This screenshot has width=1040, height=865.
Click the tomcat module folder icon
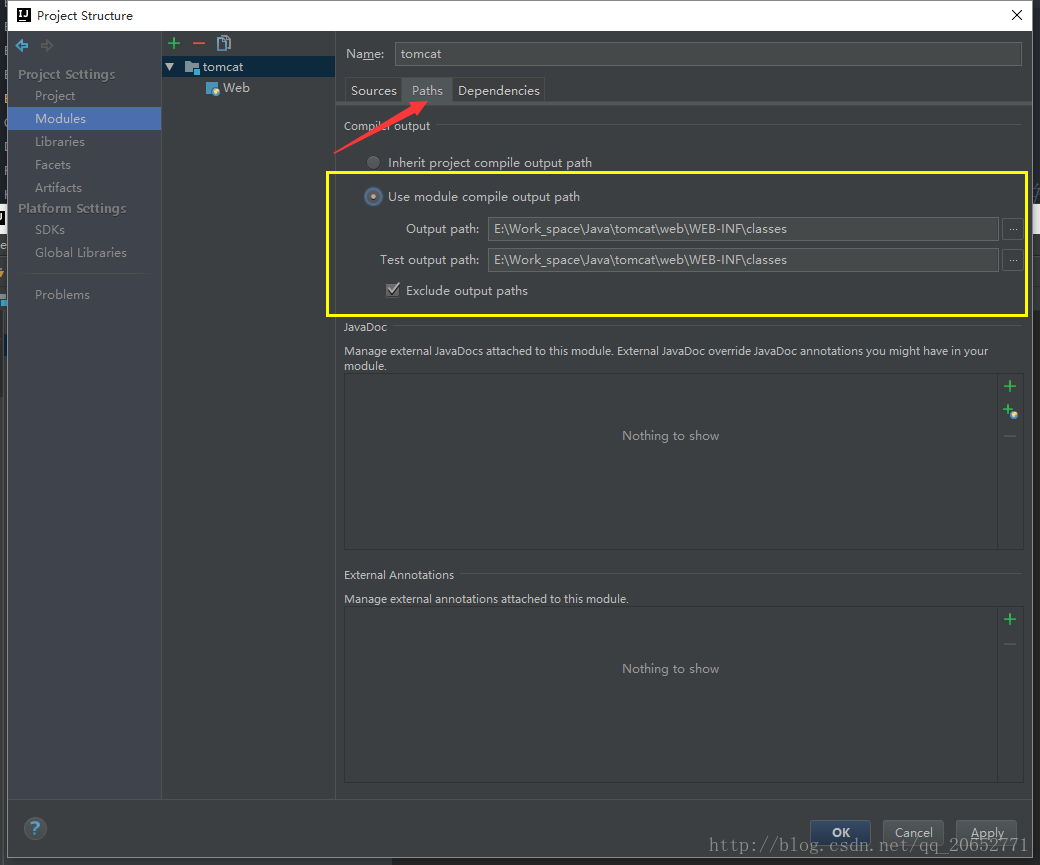pos(192,67)
